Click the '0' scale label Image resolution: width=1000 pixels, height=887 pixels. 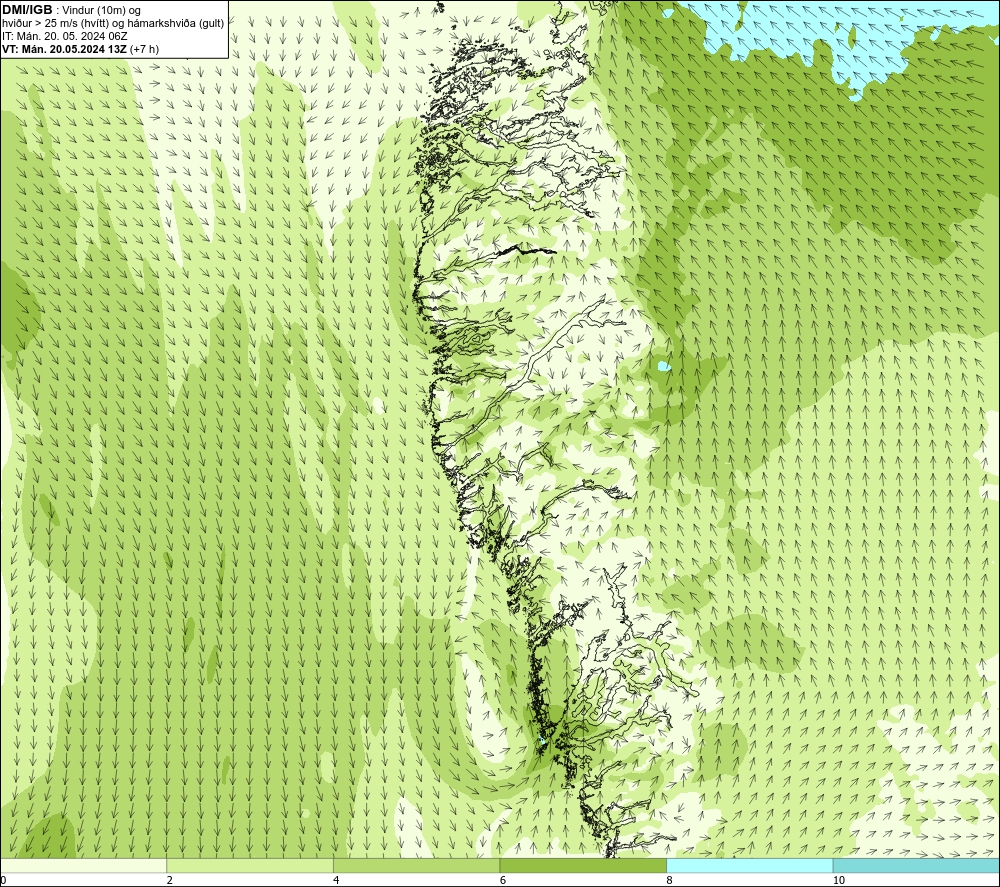point(4,880)
